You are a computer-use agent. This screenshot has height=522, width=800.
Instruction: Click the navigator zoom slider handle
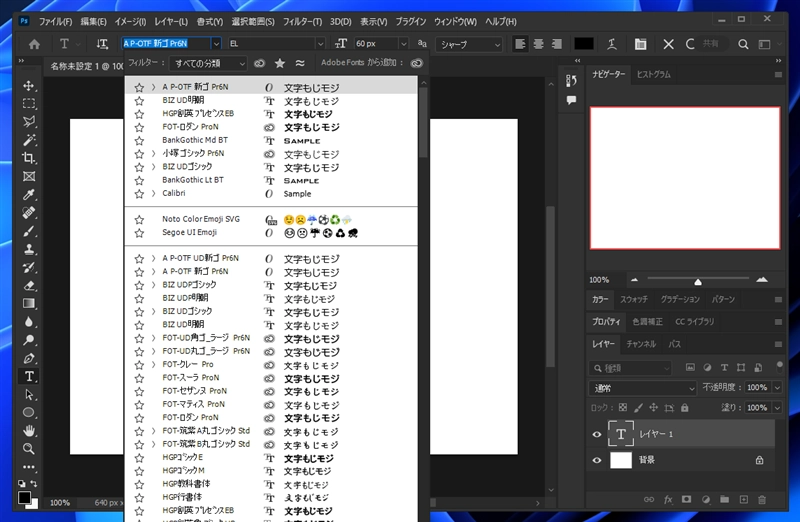tap(697, 281)
